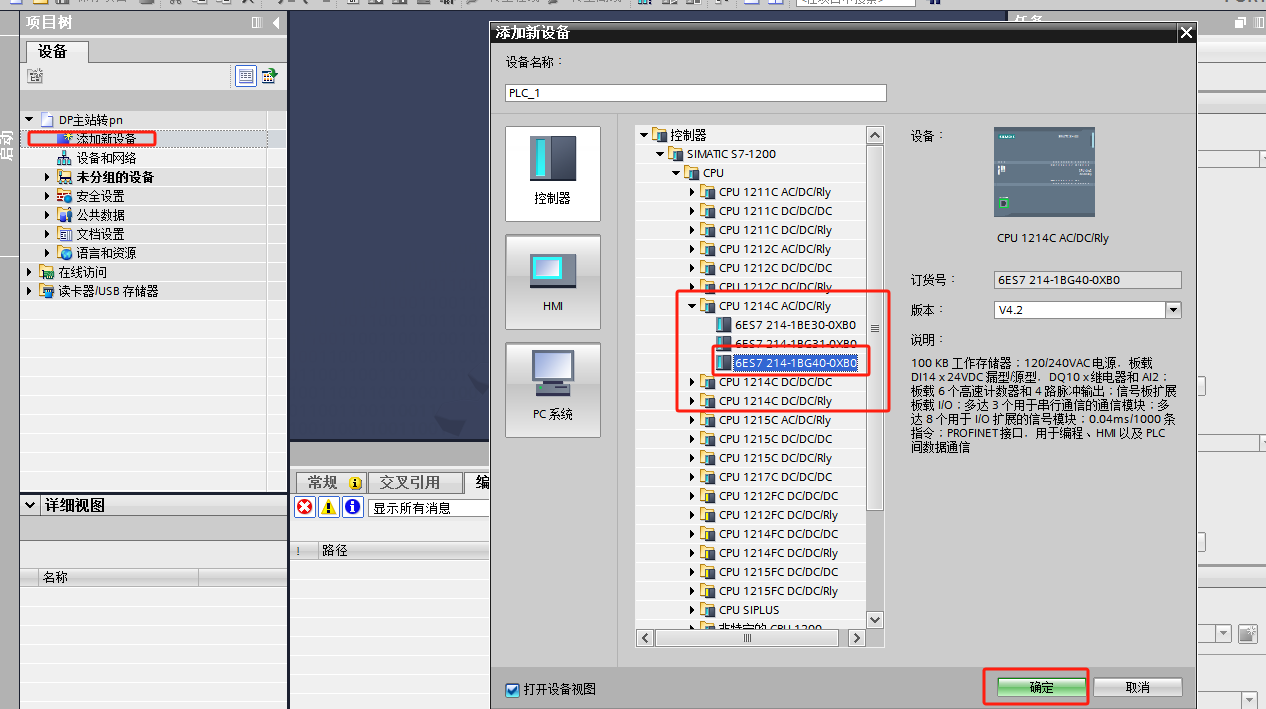This screenshot has width=1266, height=709.
Task: Select 6ES7 214-1BG40-0XB0 in device list
Action: pyautogui.click(x=795, y=363)
